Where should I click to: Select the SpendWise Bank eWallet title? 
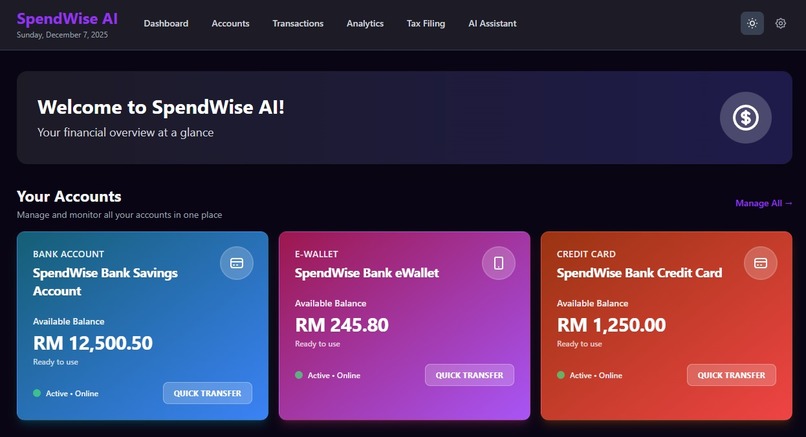click(367, 273)
